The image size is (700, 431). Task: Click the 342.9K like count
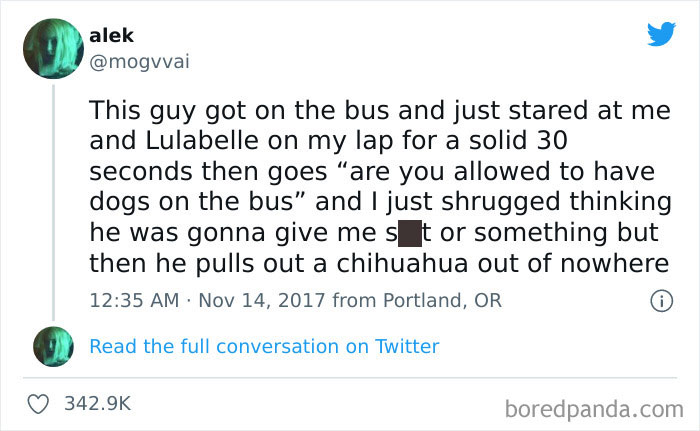pyautogui.click(x=98, y=403)
